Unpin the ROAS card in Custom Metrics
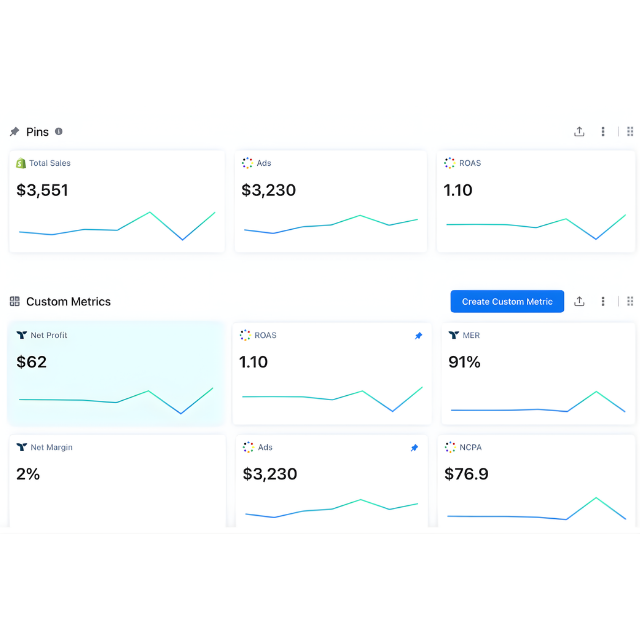 click(x=418, y=336)
